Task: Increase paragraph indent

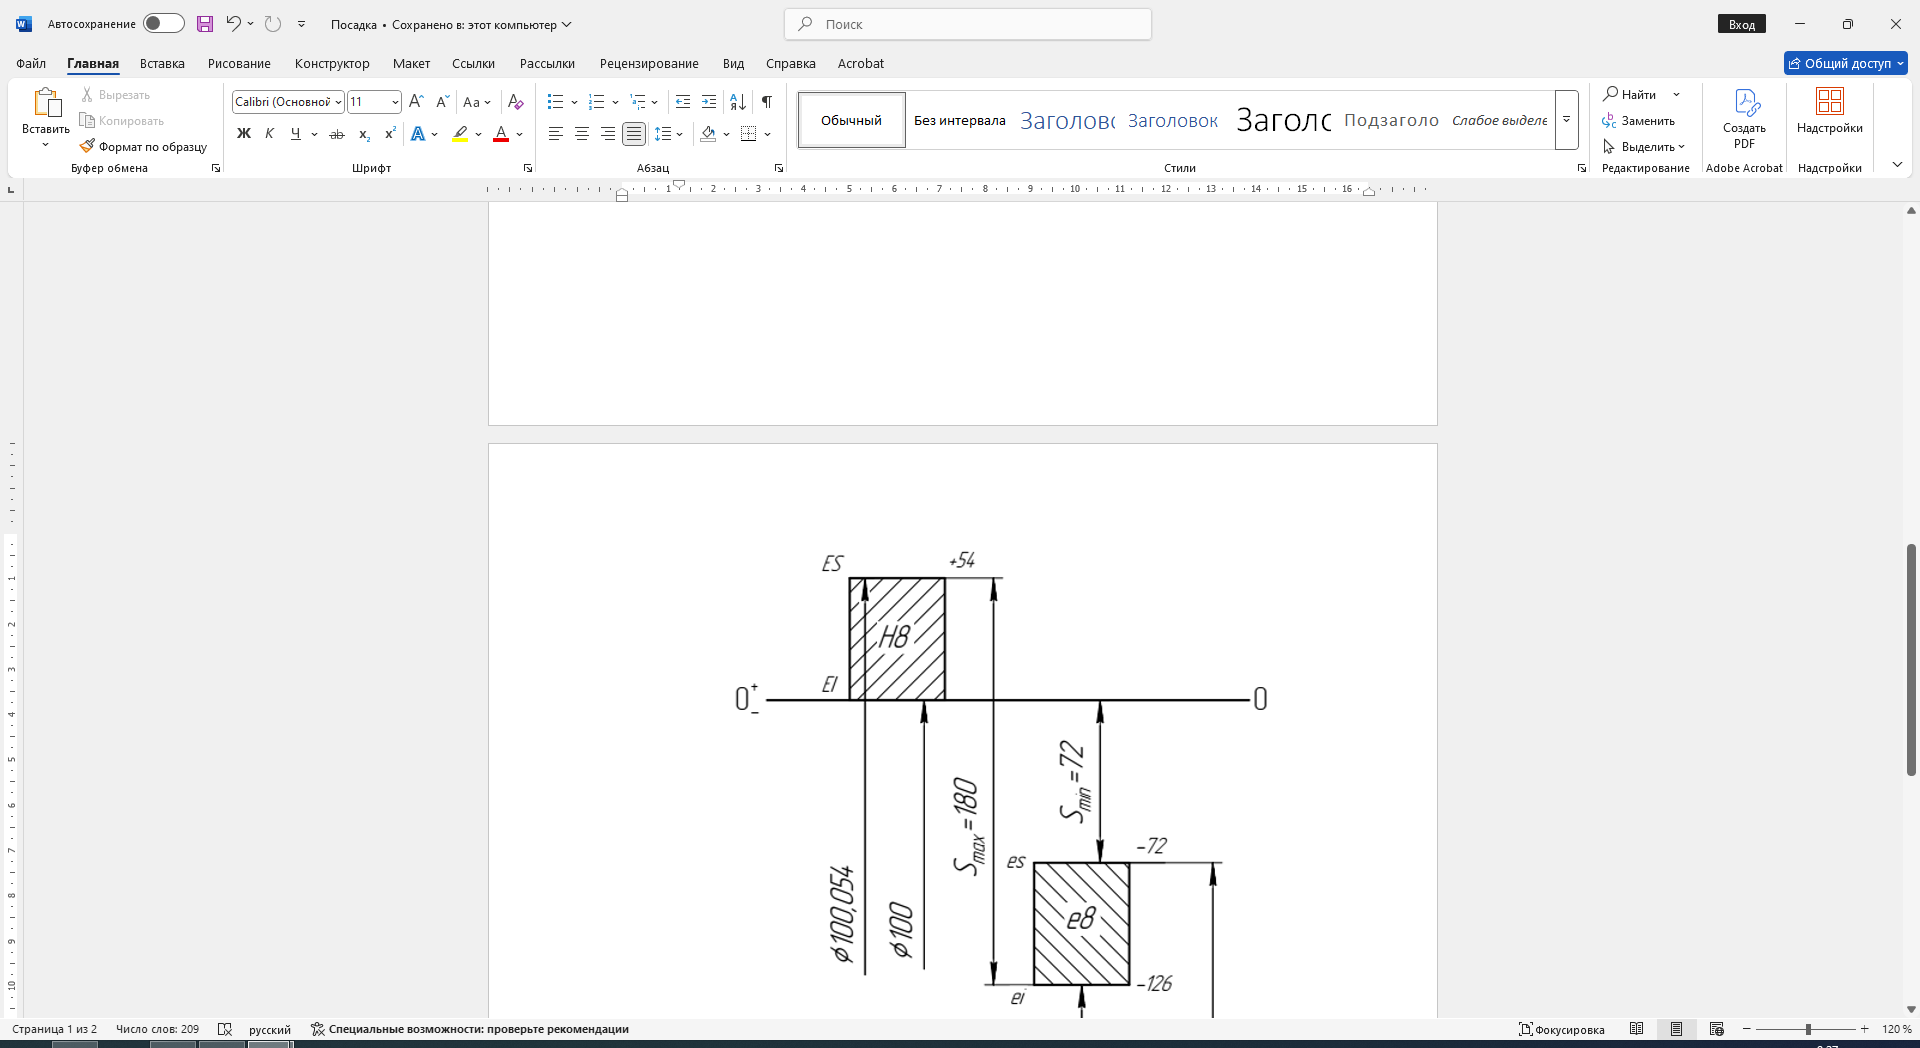Action: [709, 102]
